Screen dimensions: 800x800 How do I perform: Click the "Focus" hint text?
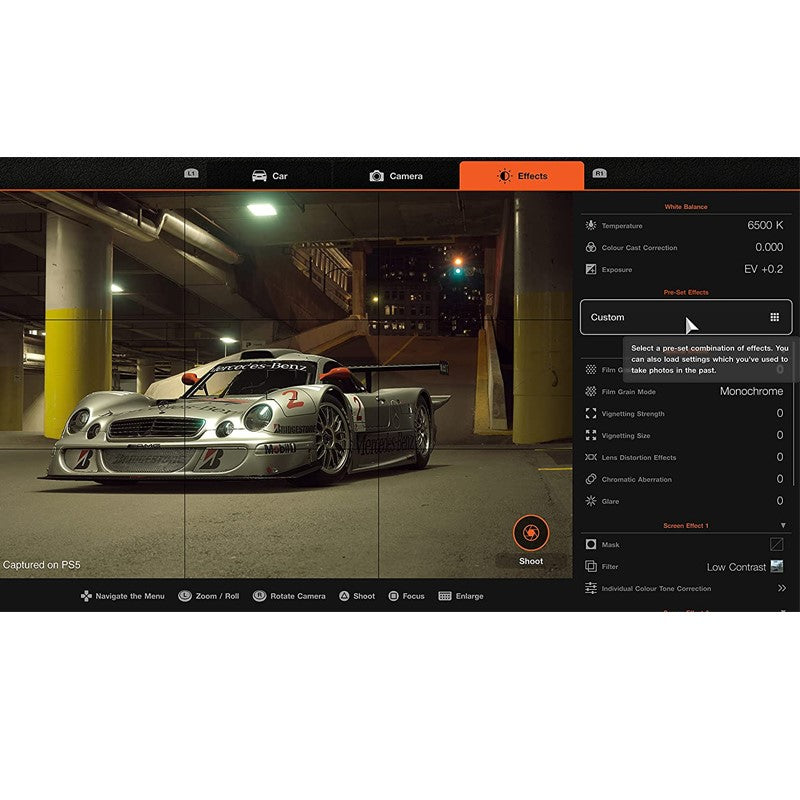(413, 596)
